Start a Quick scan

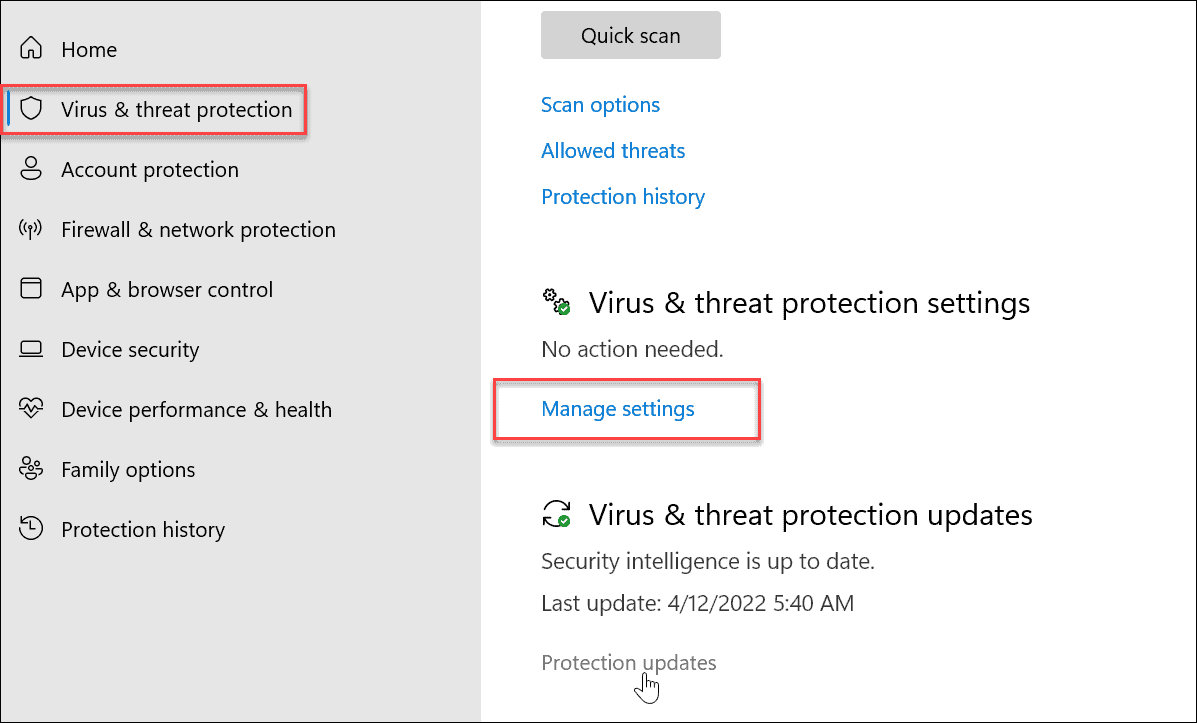pyautogui.click(x=630, y=34)
